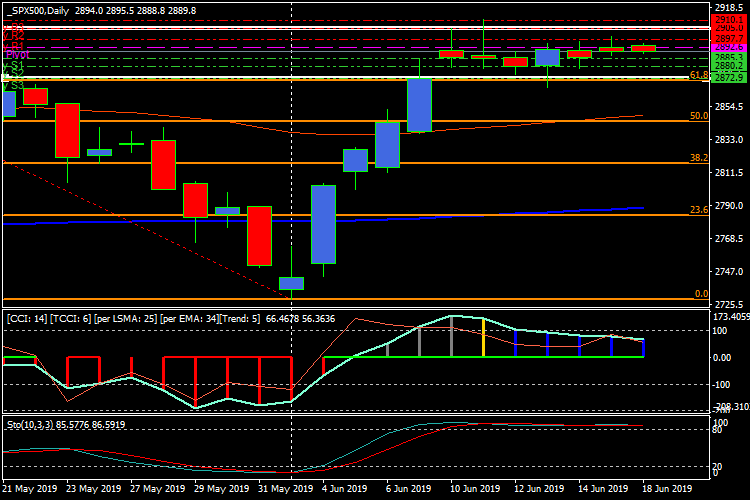Image resolution: width=750 pixels, height=500 pixels.
Task: Click the 20 stochastic scale value
Action: click(x=717, y=466)
